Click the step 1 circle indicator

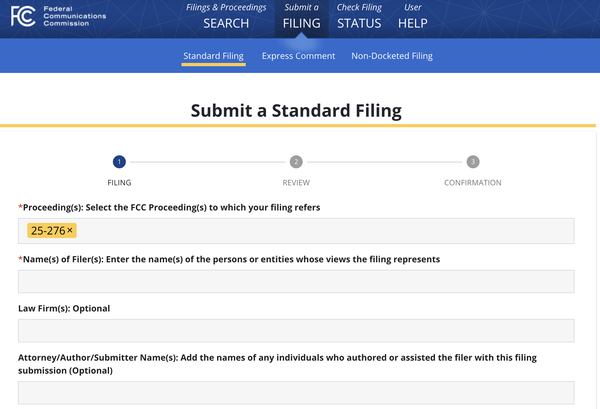pyautogui.click(x=119, y=162)
